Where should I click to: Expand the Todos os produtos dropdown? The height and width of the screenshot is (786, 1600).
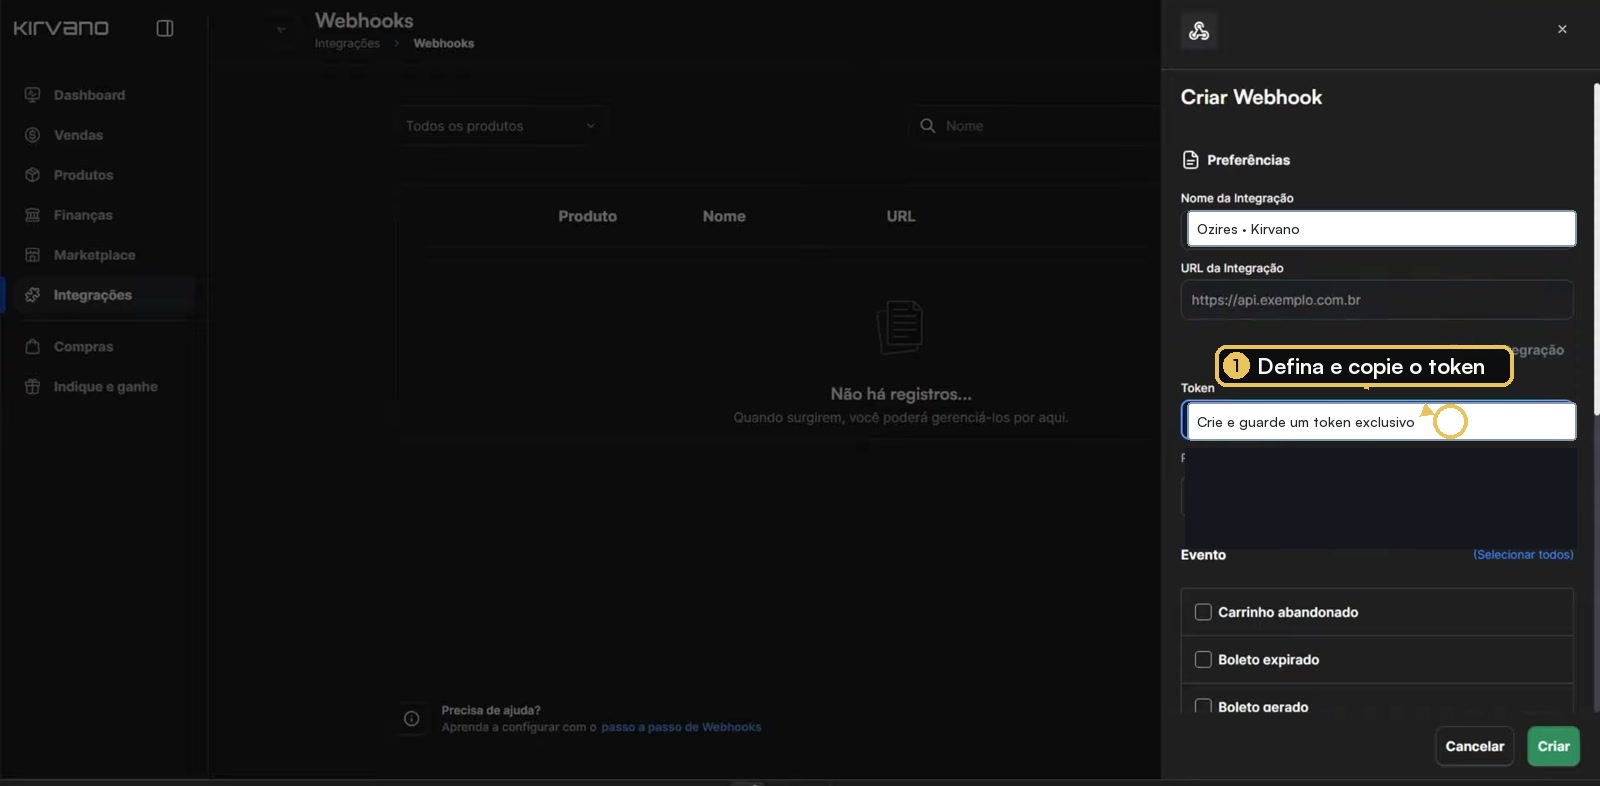click(500, 126)
